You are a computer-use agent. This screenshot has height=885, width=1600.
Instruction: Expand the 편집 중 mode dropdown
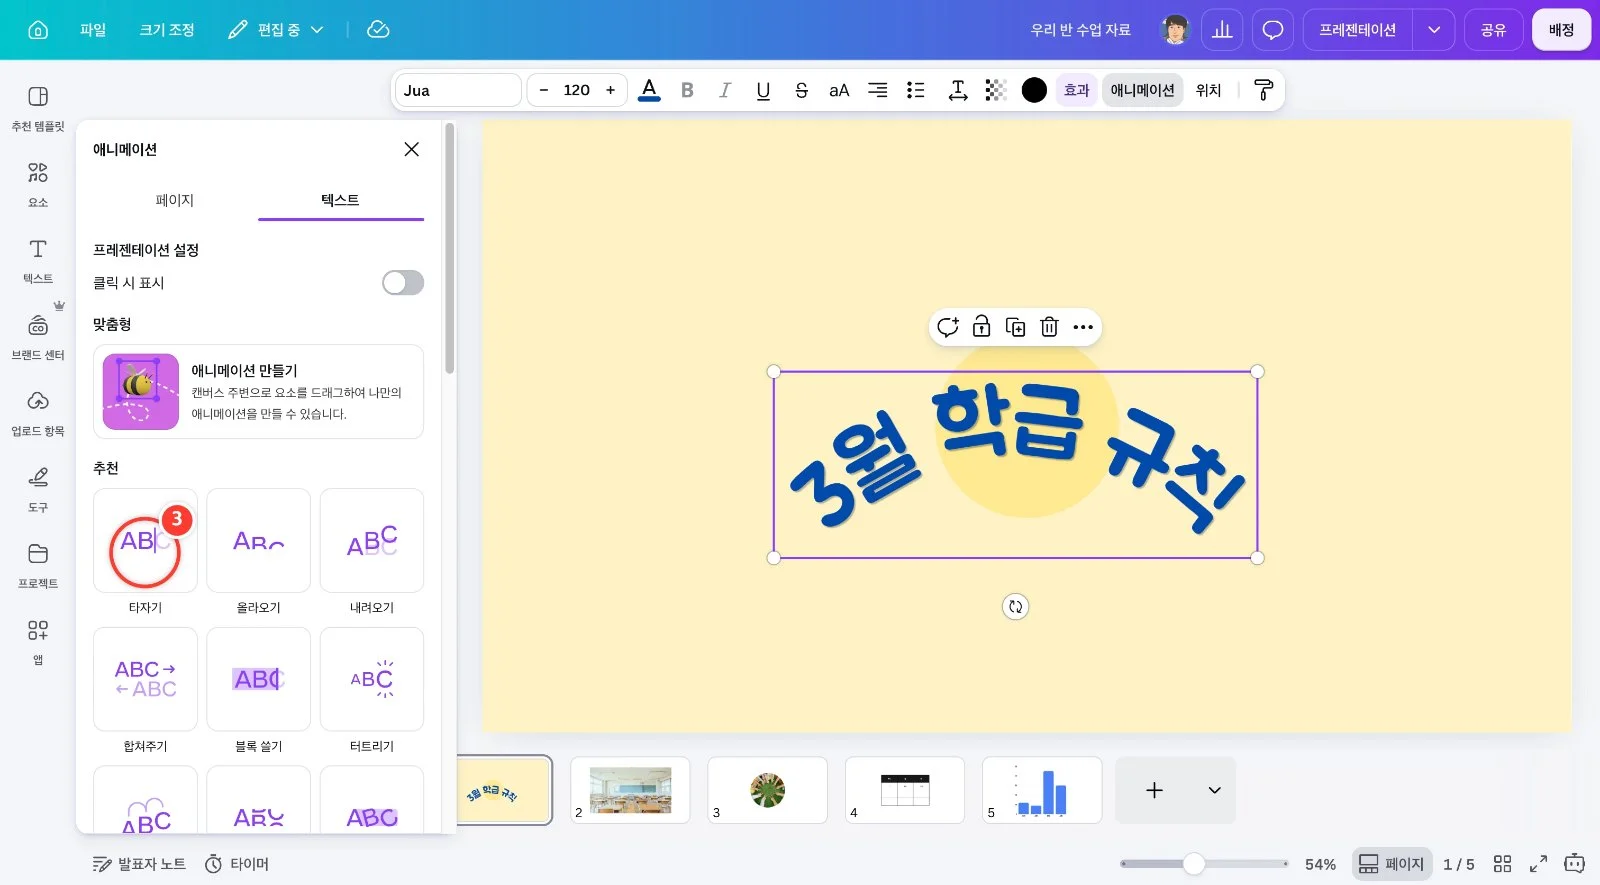coord(276,30)
